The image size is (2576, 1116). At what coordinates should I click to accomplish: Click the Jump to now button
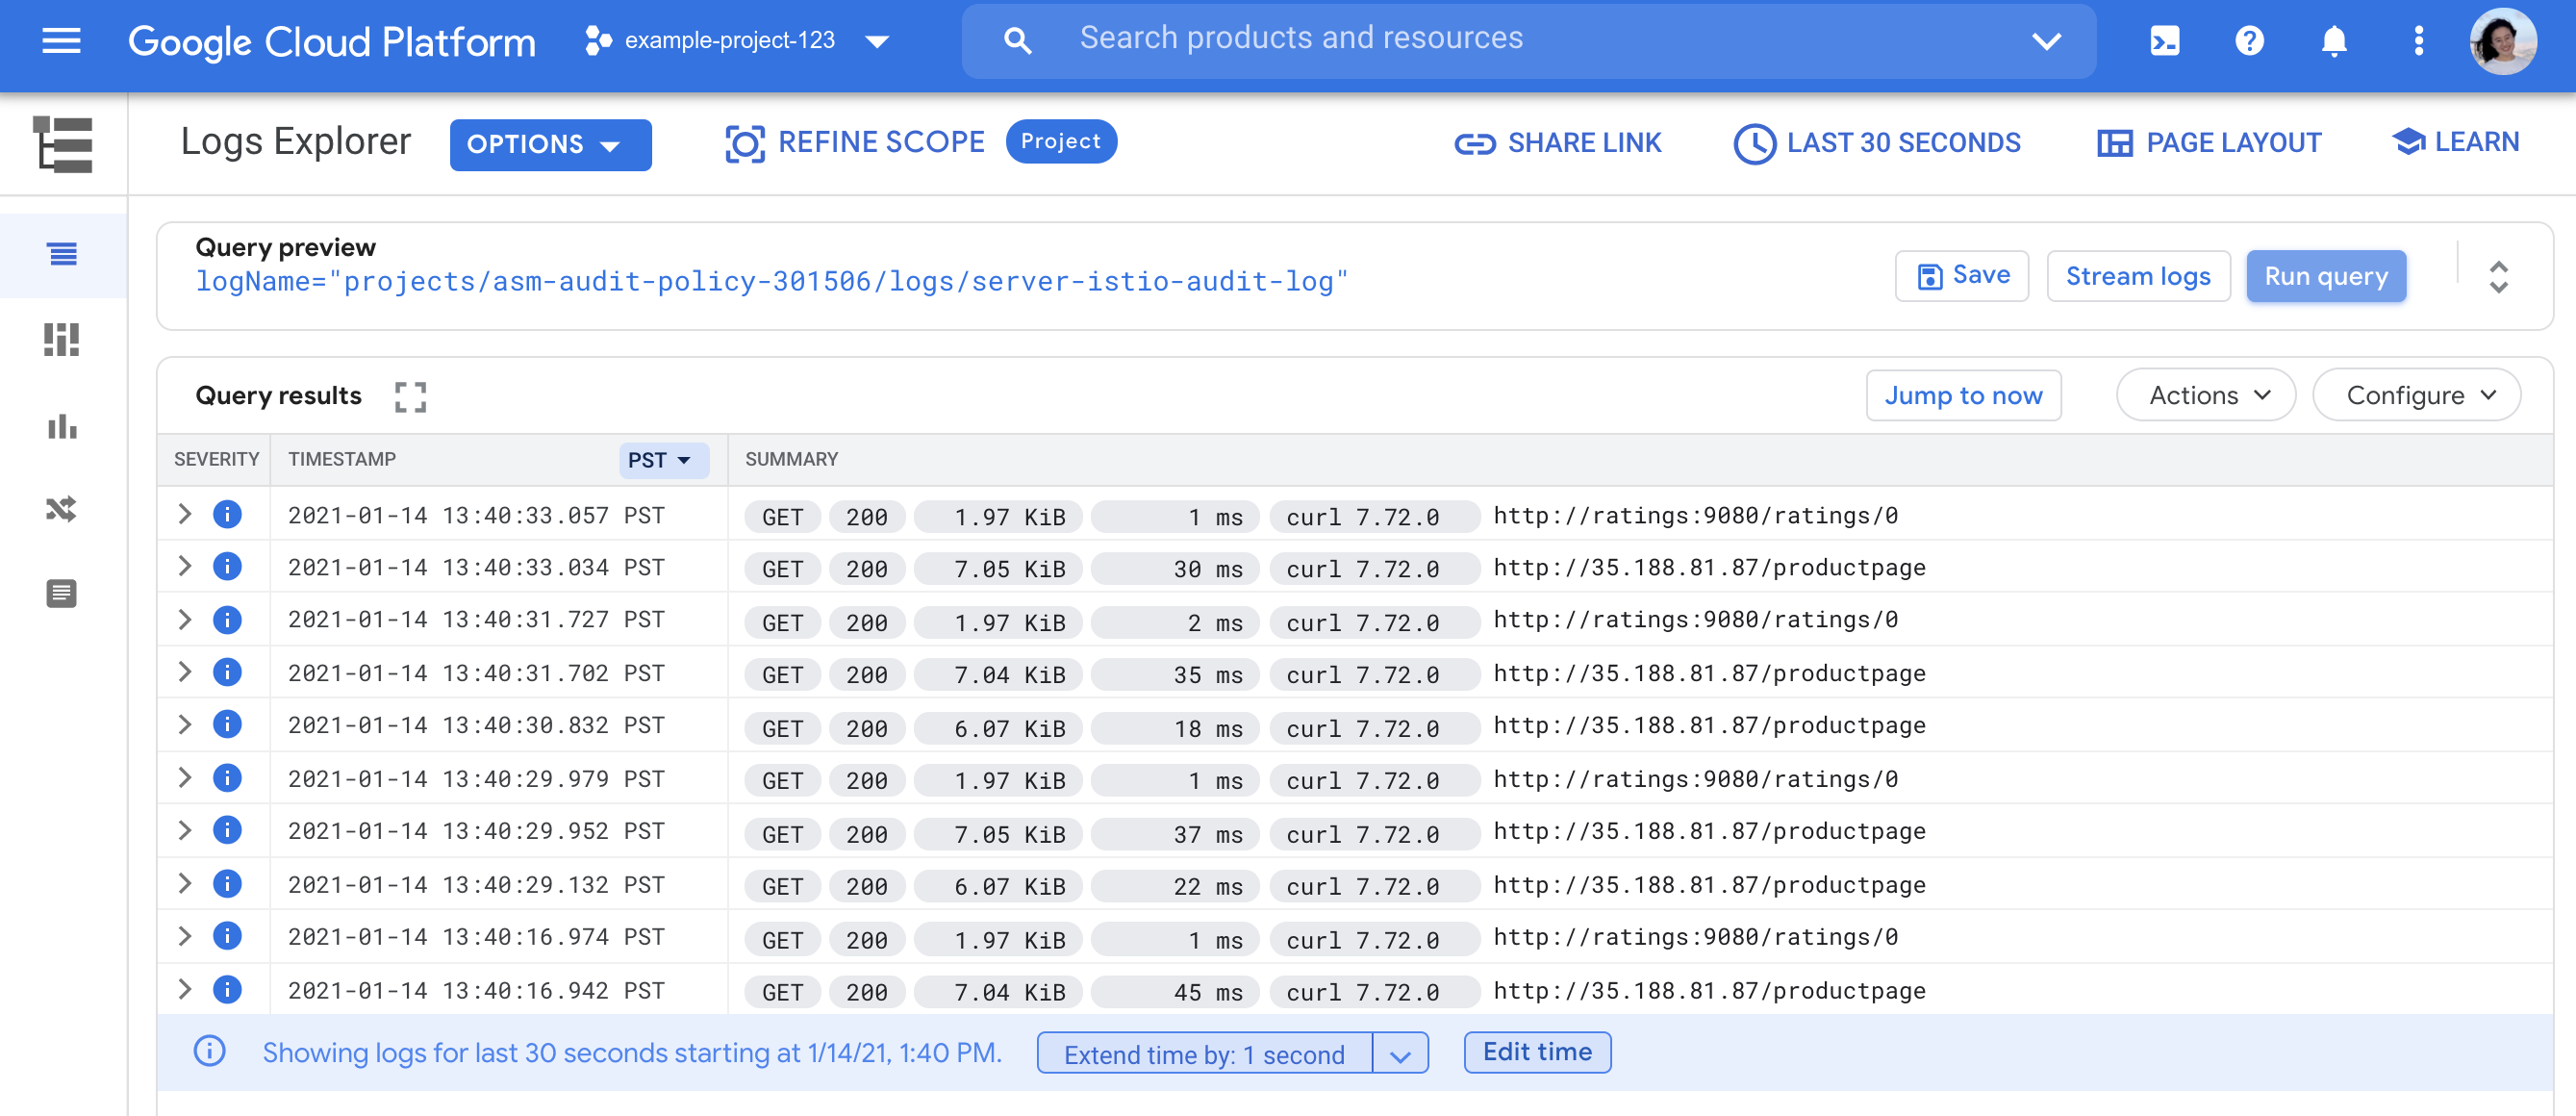click(1965, 394)
